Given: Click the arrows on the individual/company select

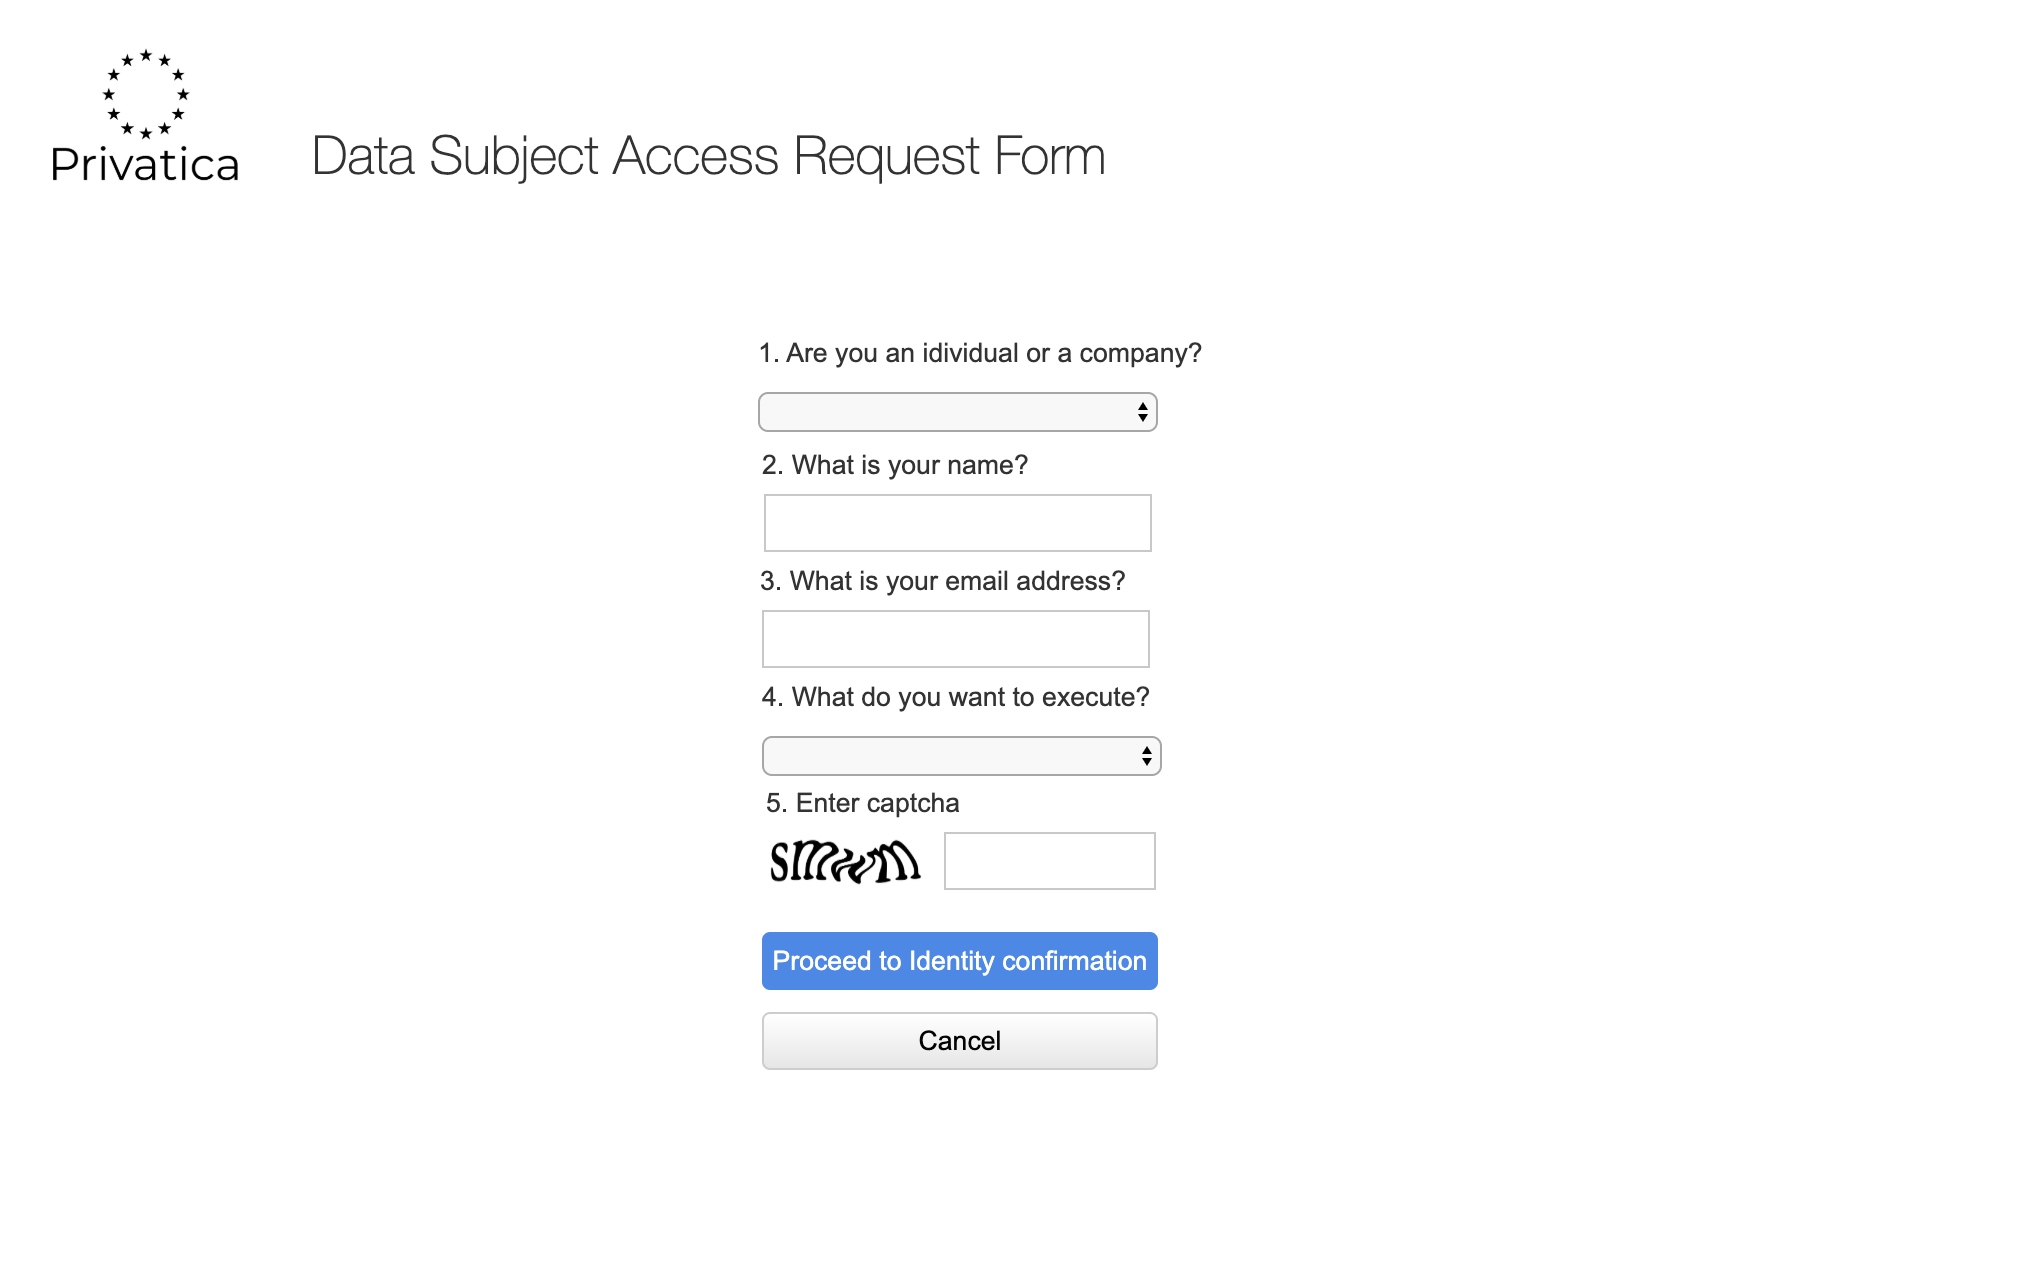Looking at the screenshot, I should coord(1142,412).
